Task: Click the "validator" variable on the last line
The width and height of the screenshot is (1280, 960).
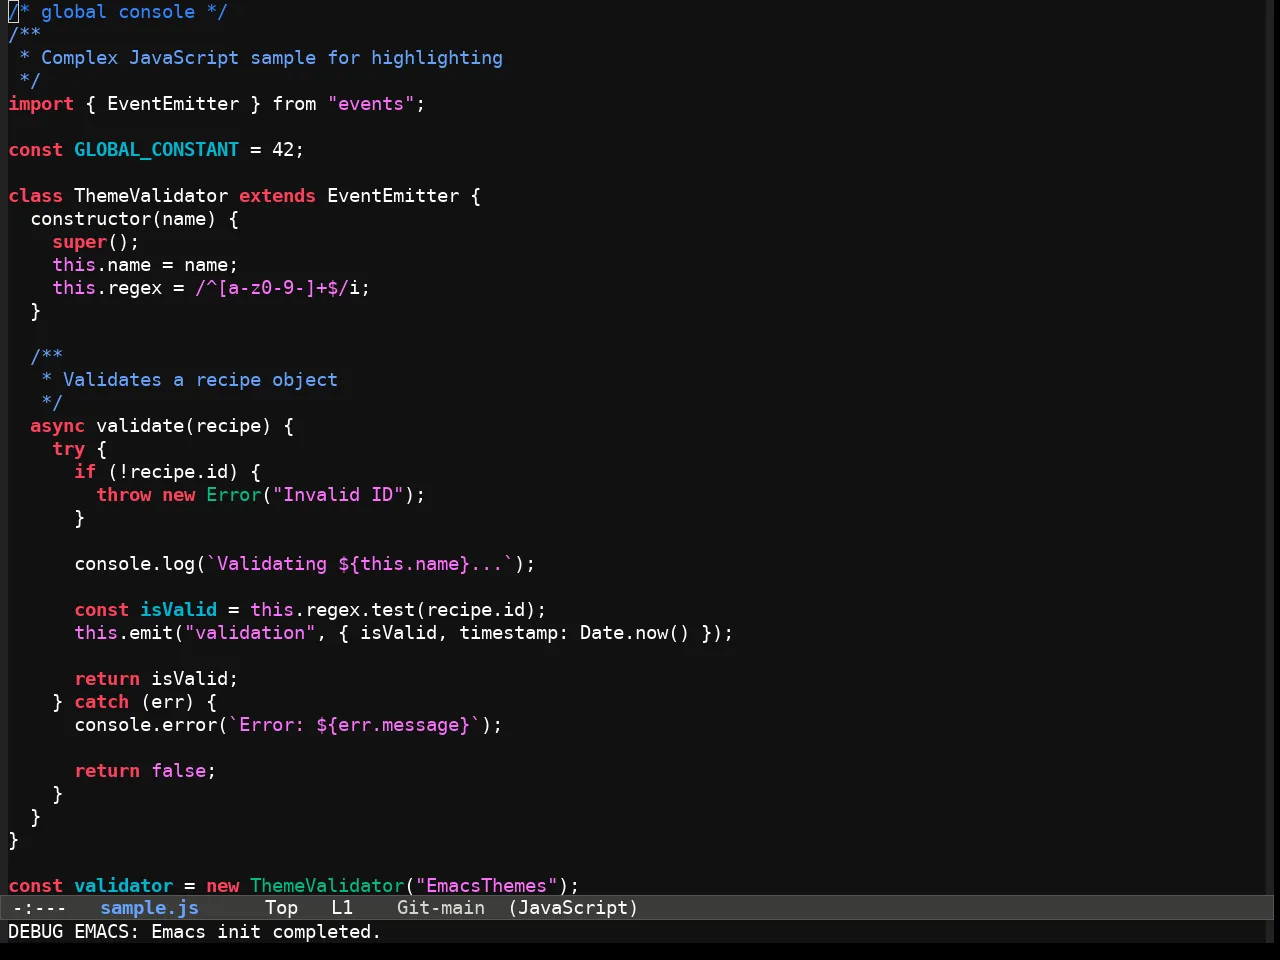Action: (x=124, y=886)
